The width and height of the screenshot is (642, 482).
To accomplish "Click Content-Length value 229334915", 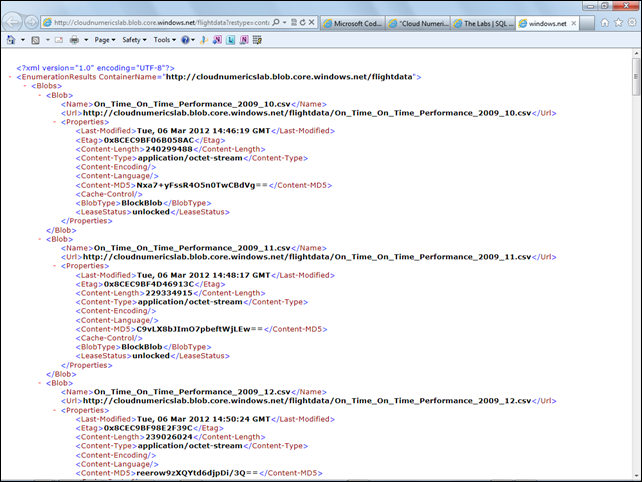I will (x=169, y=293).
